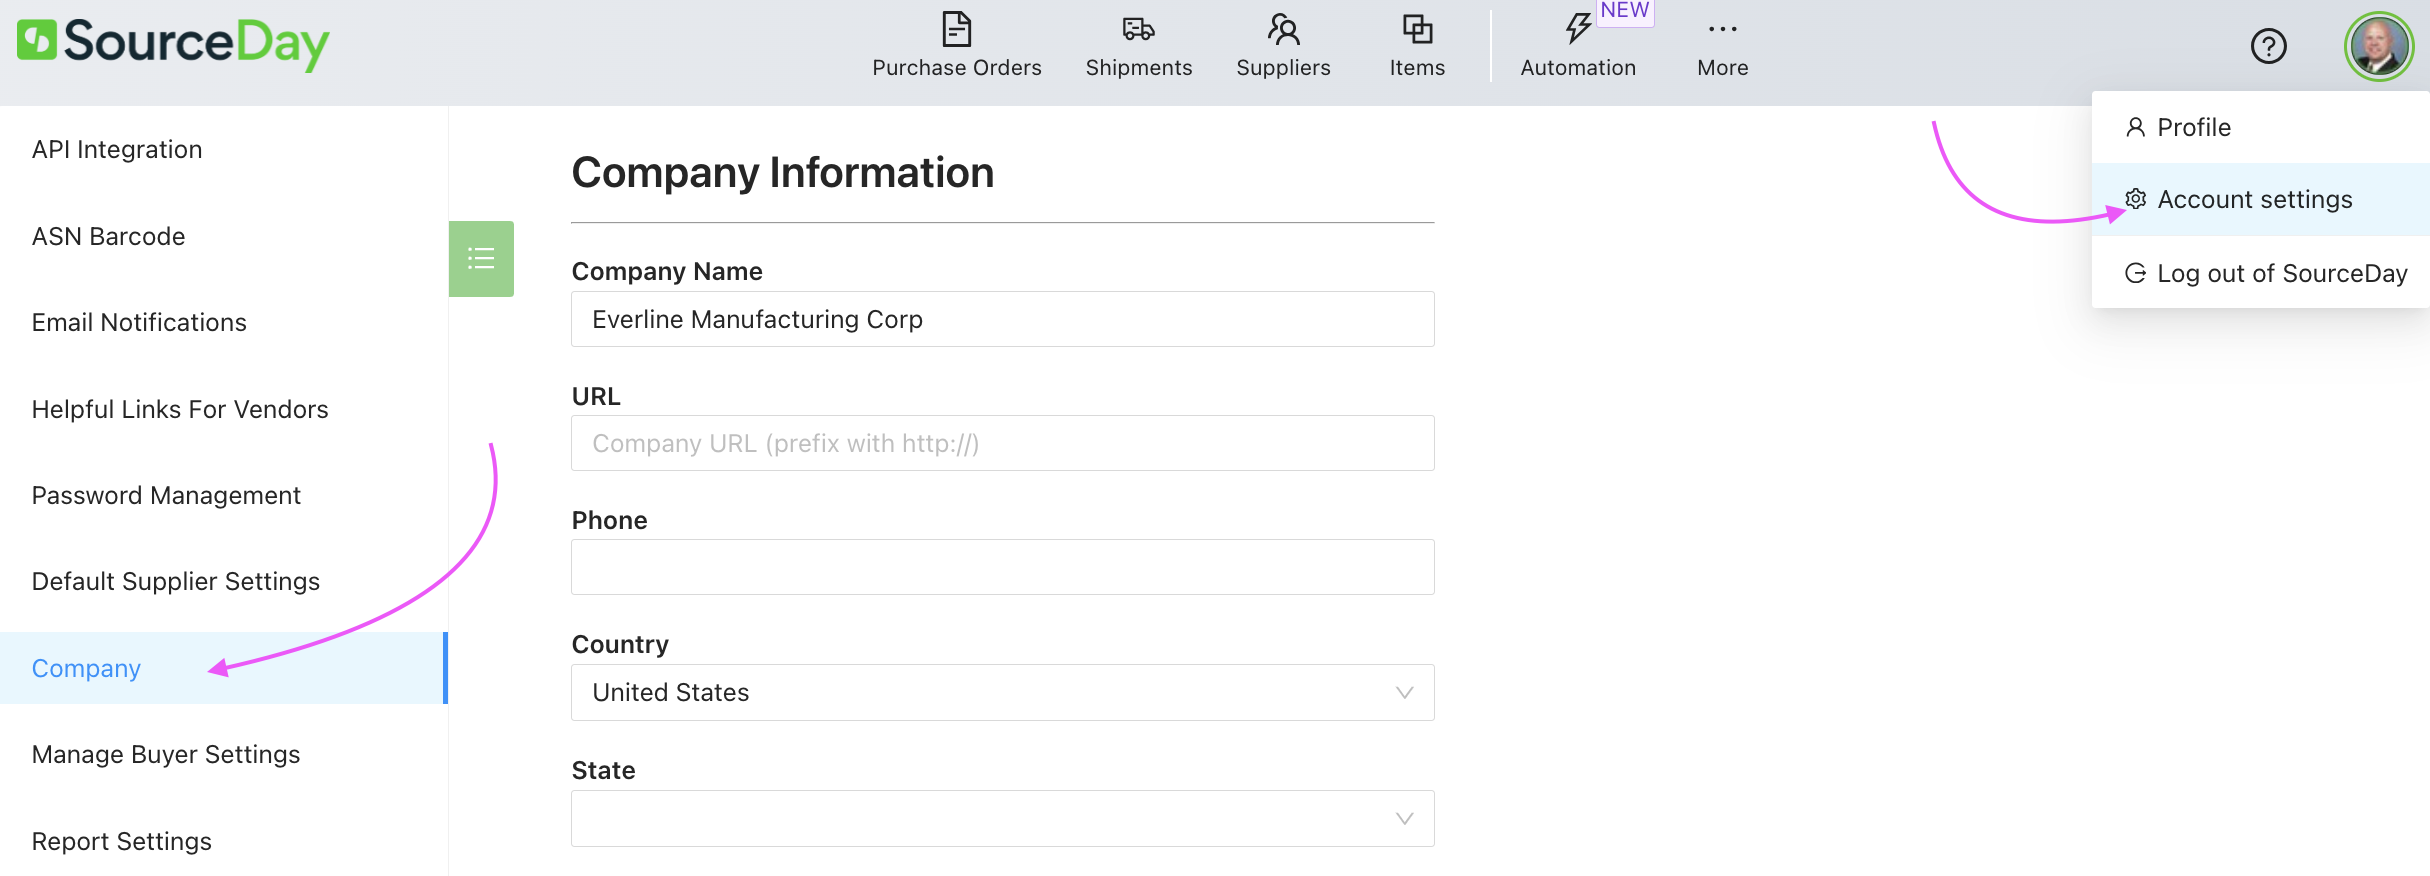This screenshot has height=876, width=2430.
Task: Click the Log out icon
Action: pyautogui.click(x=2135, y=273)
